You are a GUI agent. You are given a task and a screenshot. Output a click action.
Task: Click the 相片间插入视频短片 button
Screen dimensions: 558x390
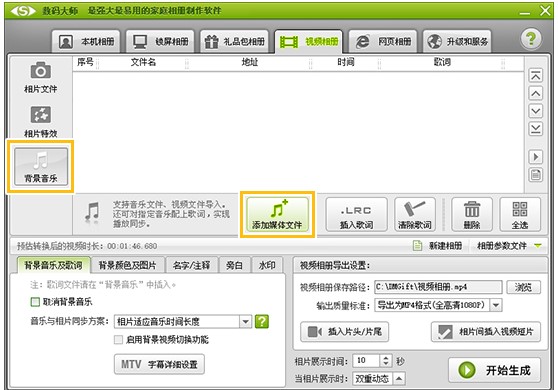486,332
